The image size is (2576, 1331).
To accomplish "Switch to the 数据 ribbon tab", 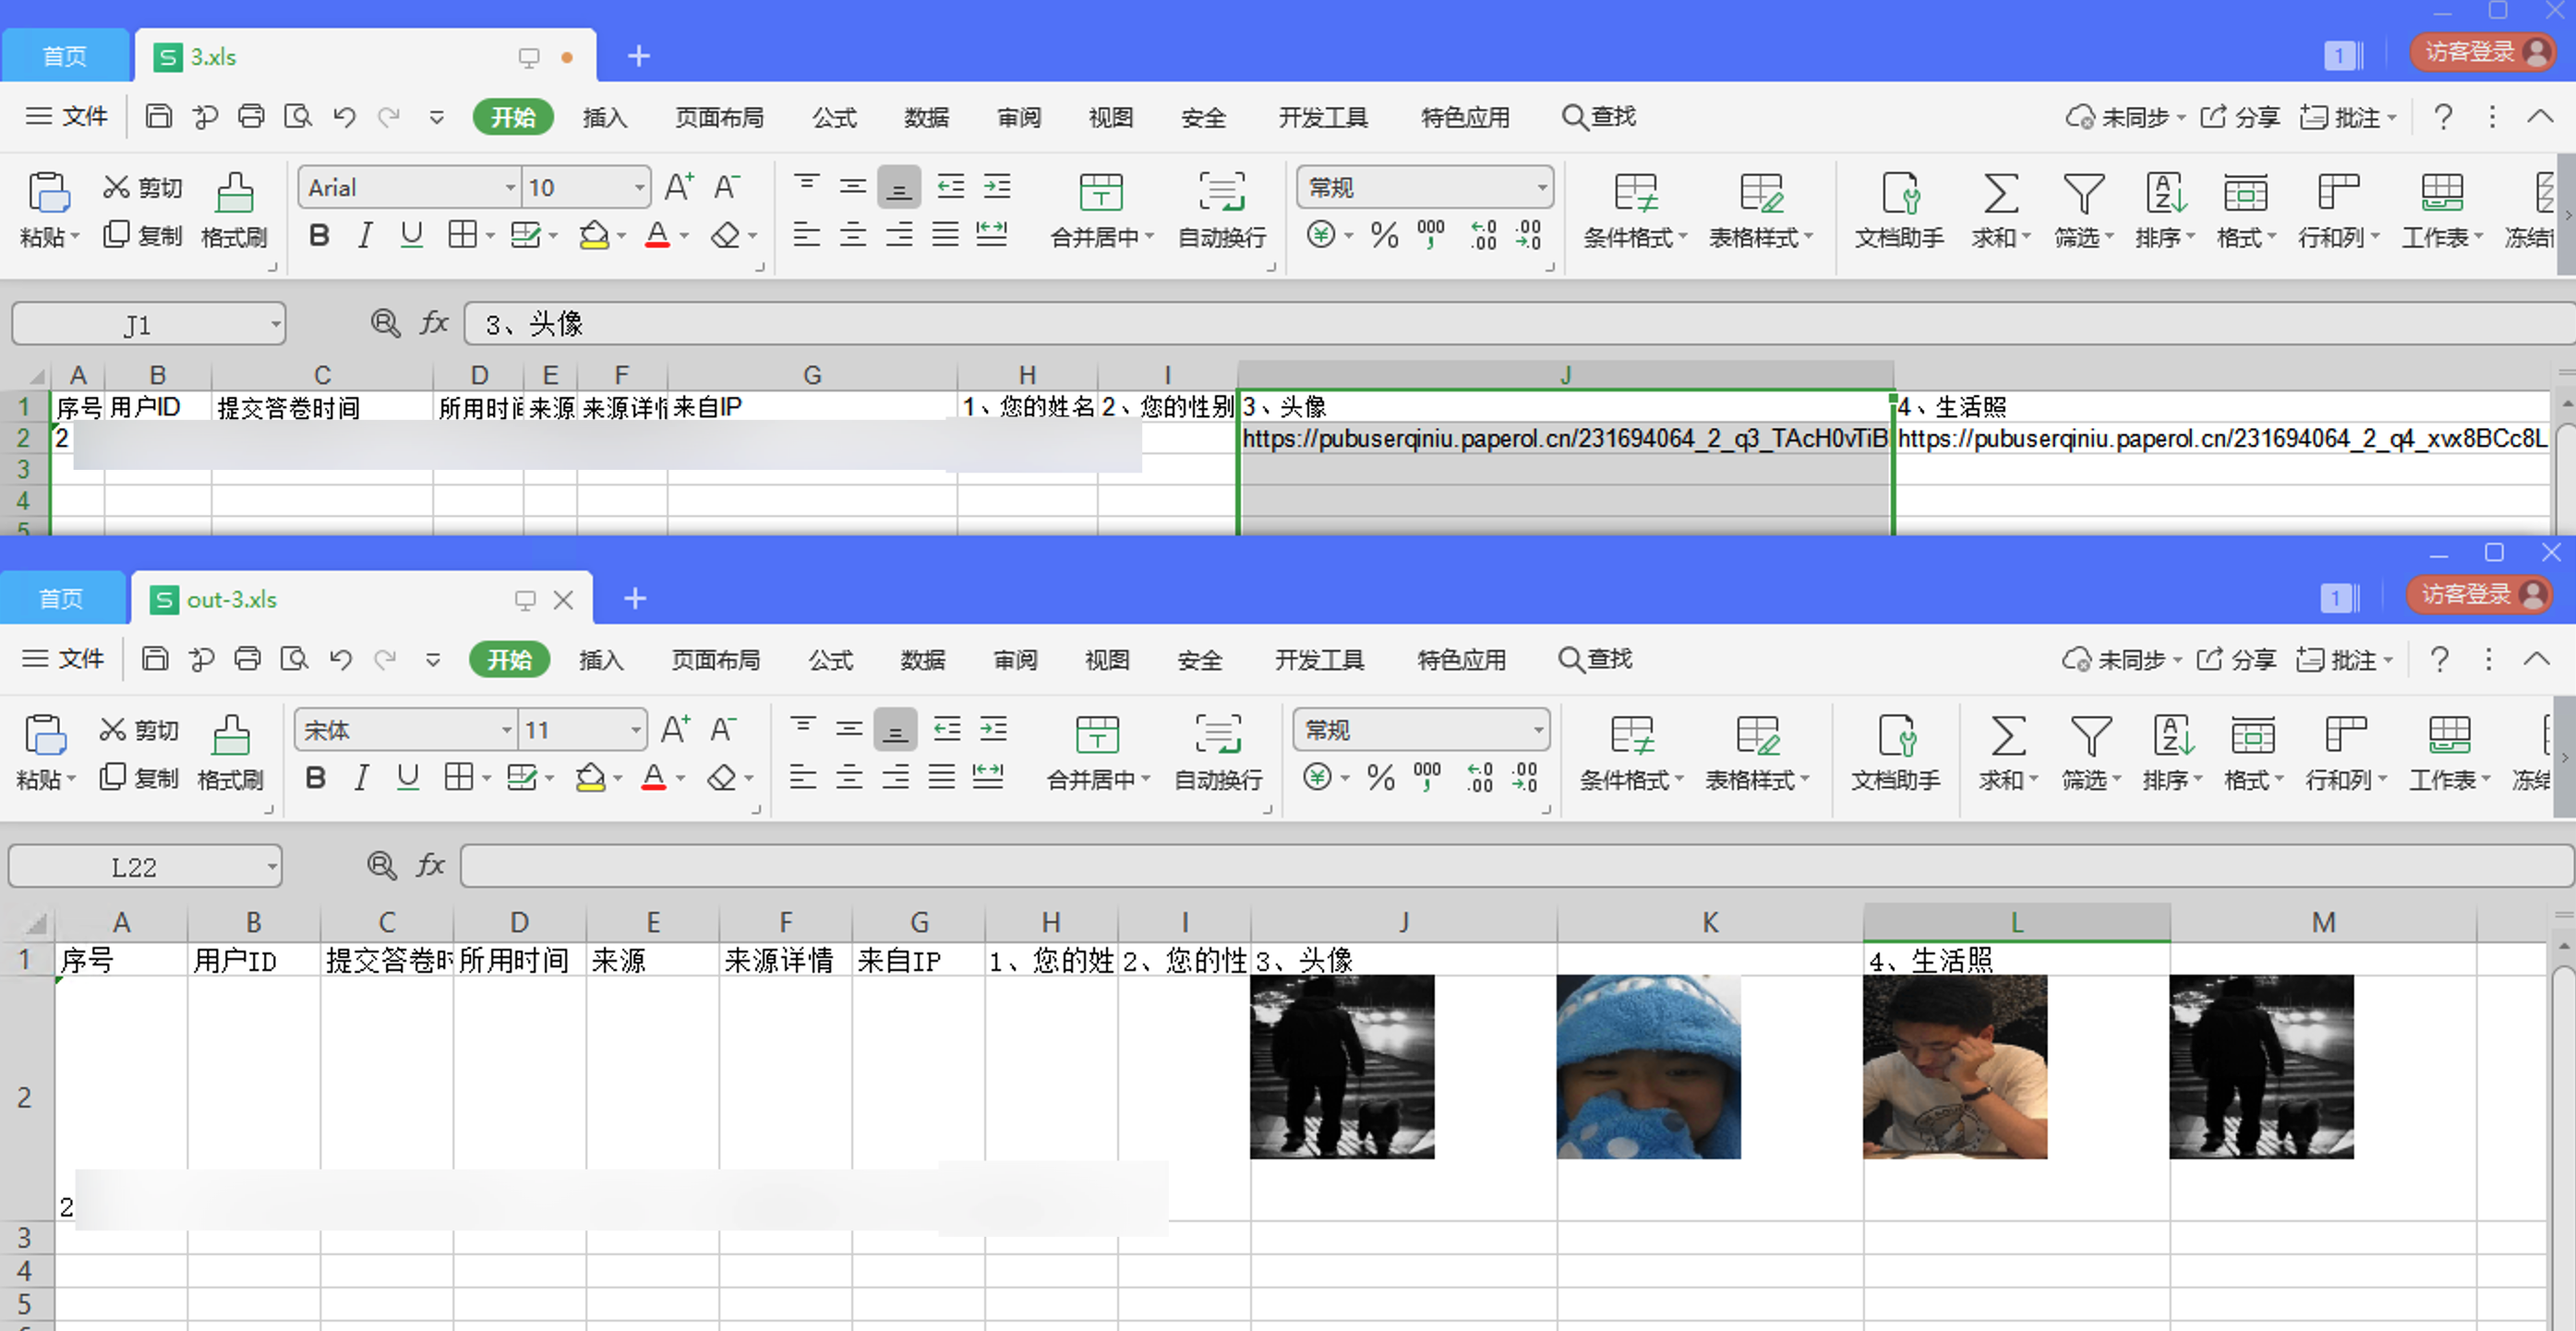I will pyautogui.click(x=925, y=117).
